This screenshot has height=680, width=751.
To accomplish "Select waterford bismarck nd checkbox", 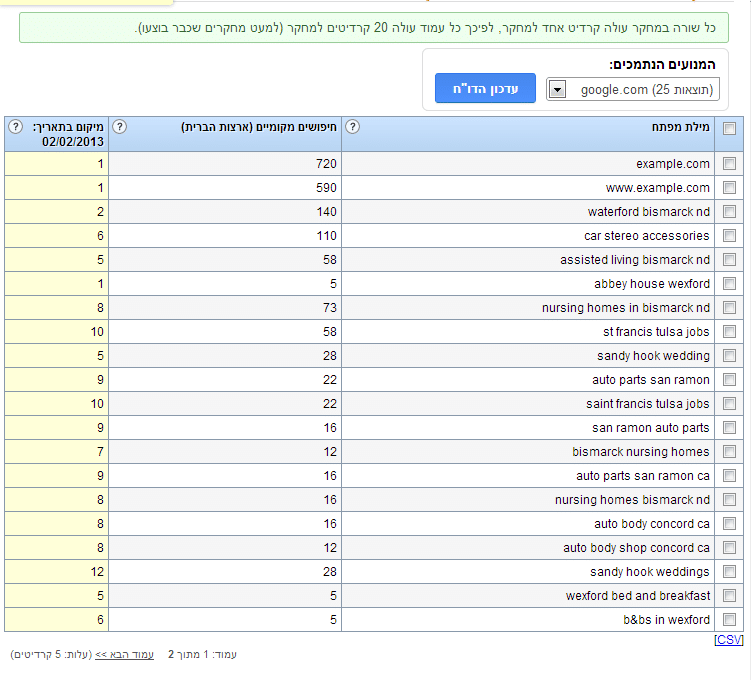I will tap(729, 212).
